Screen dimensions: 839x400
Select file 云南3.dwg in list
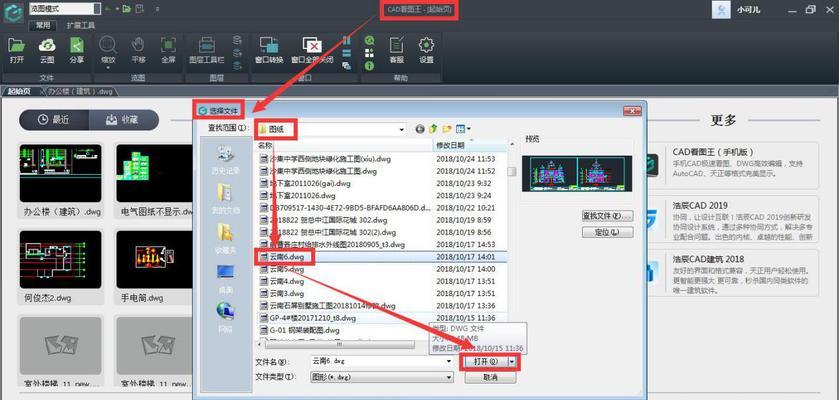pos(381,294)
